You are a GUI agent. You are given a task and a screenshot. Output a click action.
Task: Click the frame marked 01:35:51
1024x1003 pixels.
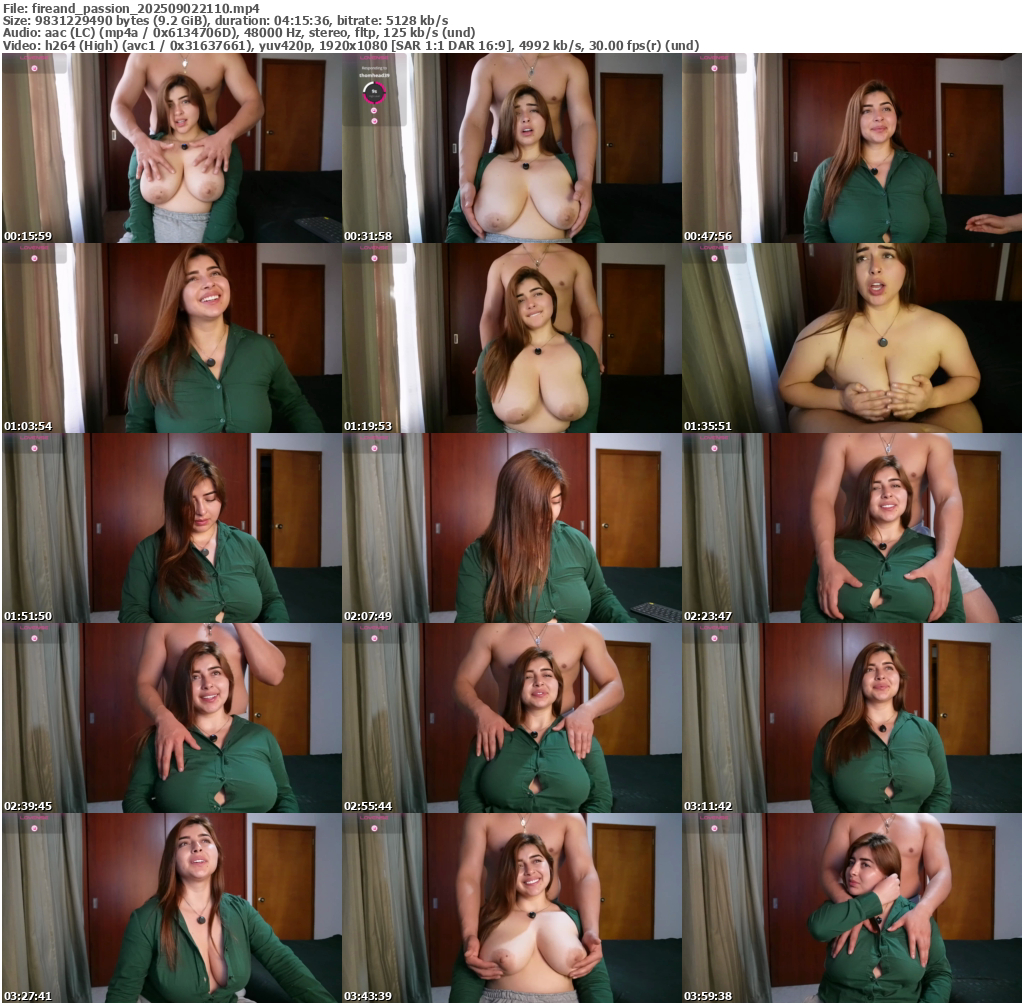coord(851,338)
